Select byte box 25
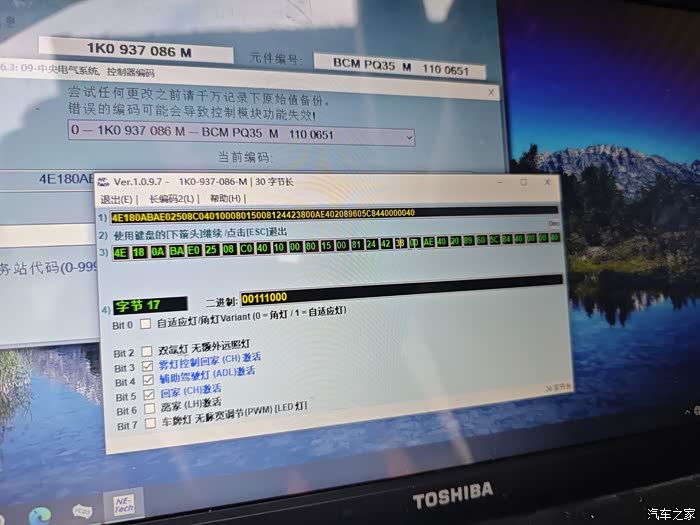Screen dimensions: 700x525 point(212,250)
